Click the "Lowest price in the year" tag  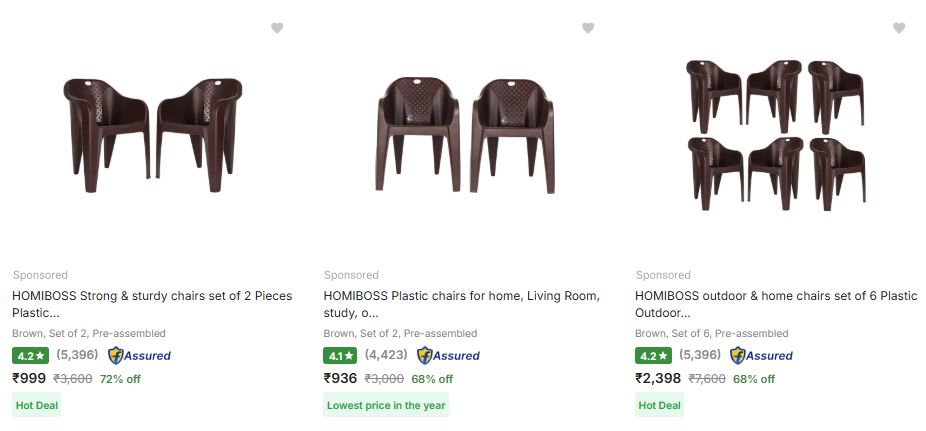[386, 405]
